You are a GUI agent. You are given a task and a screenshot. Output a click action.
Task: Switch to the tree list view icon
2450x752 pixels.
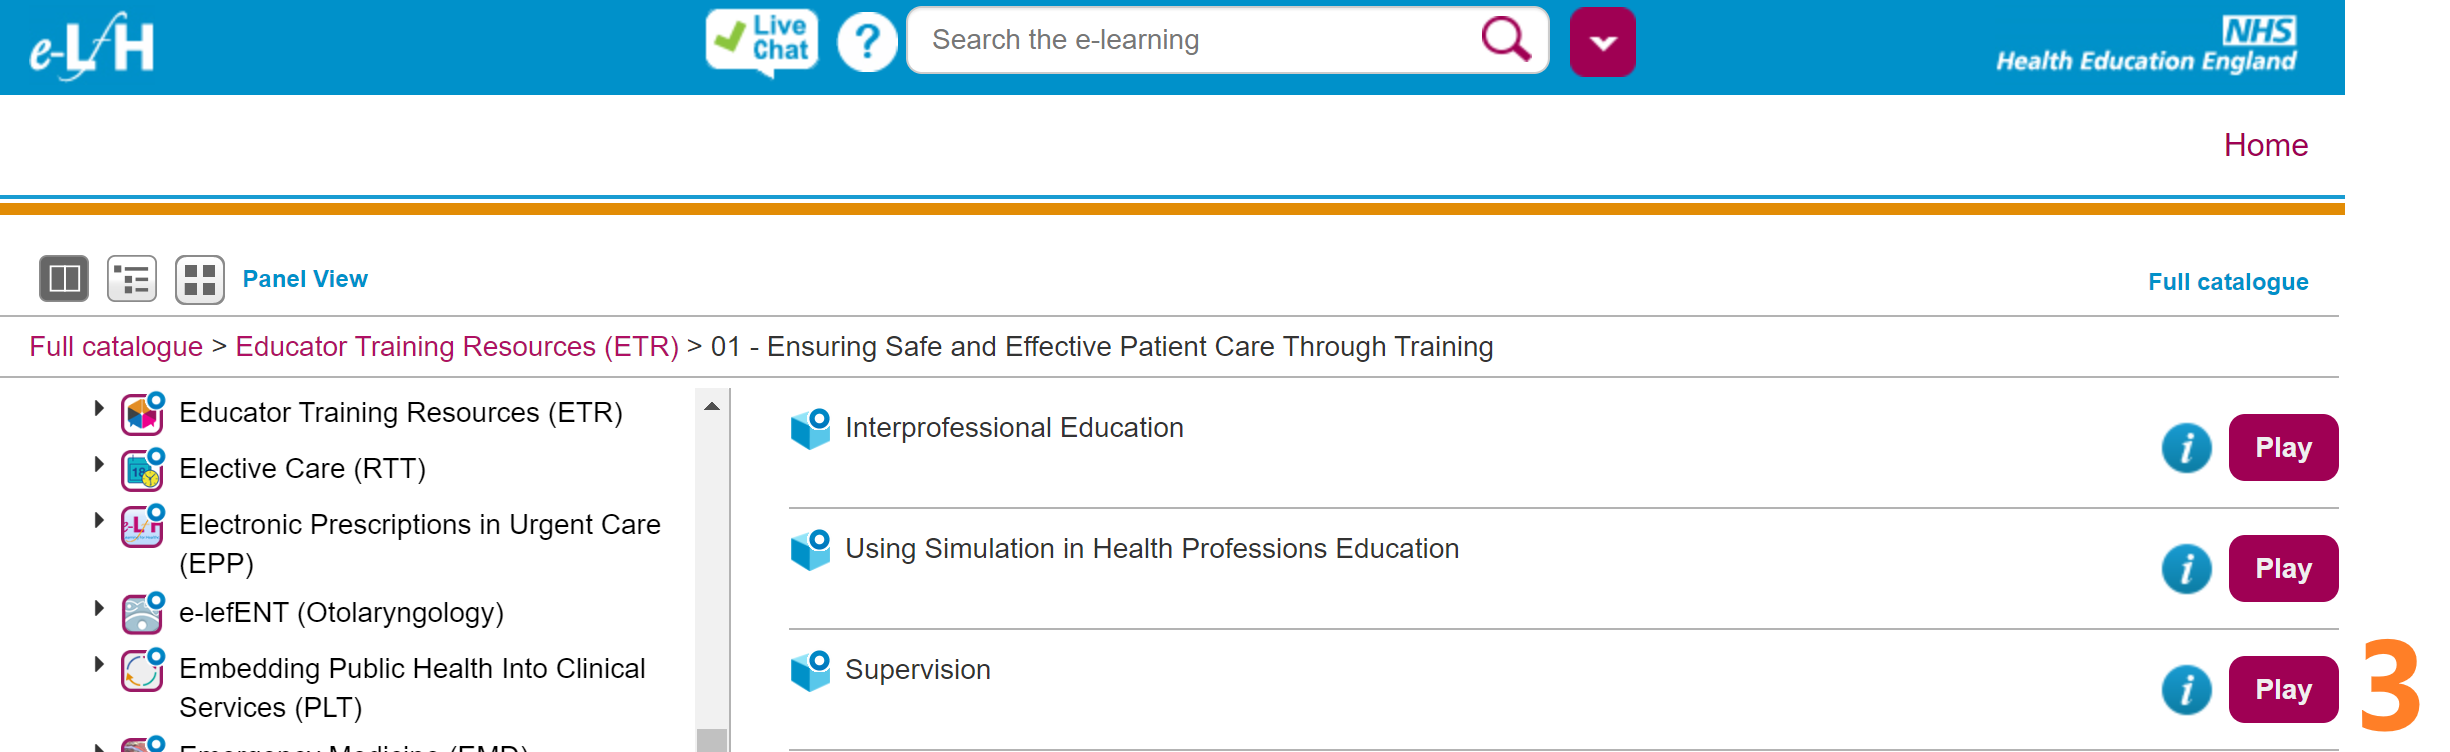point(132,278)
